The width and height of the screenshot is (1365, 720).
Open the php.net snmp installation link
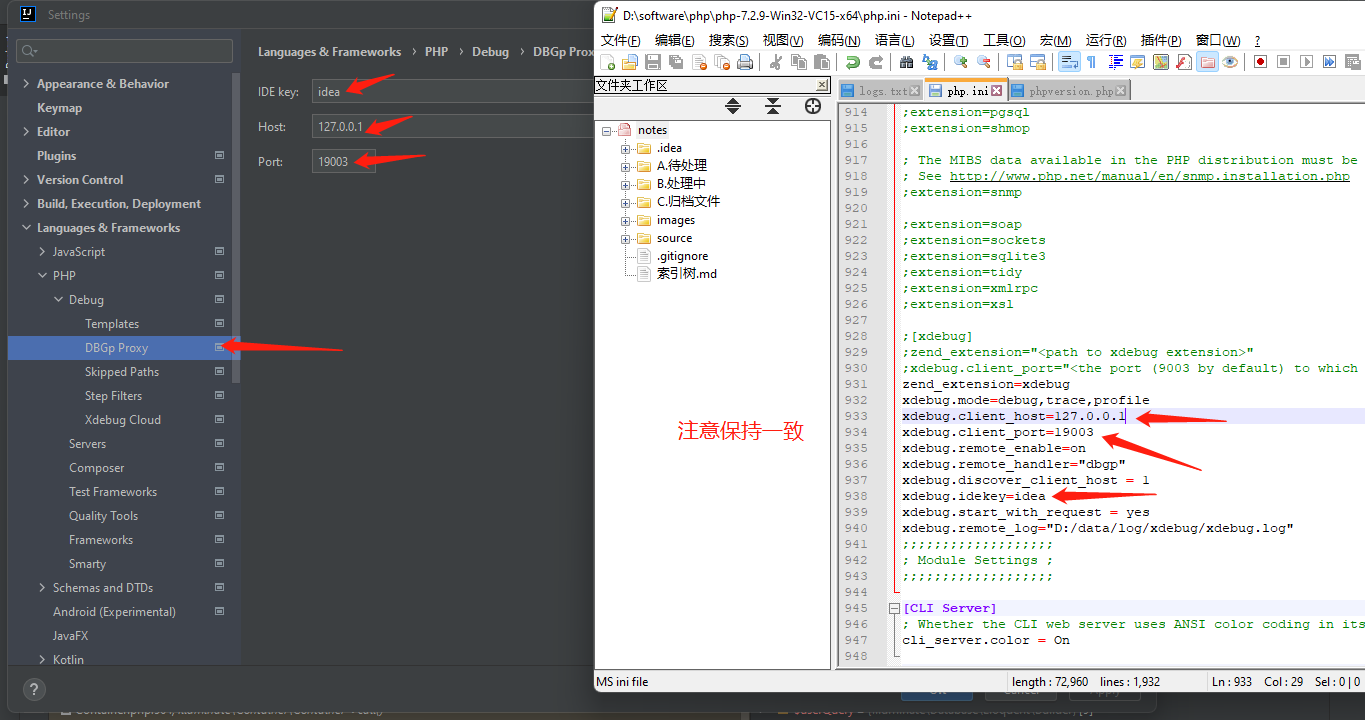[1149, 176]
